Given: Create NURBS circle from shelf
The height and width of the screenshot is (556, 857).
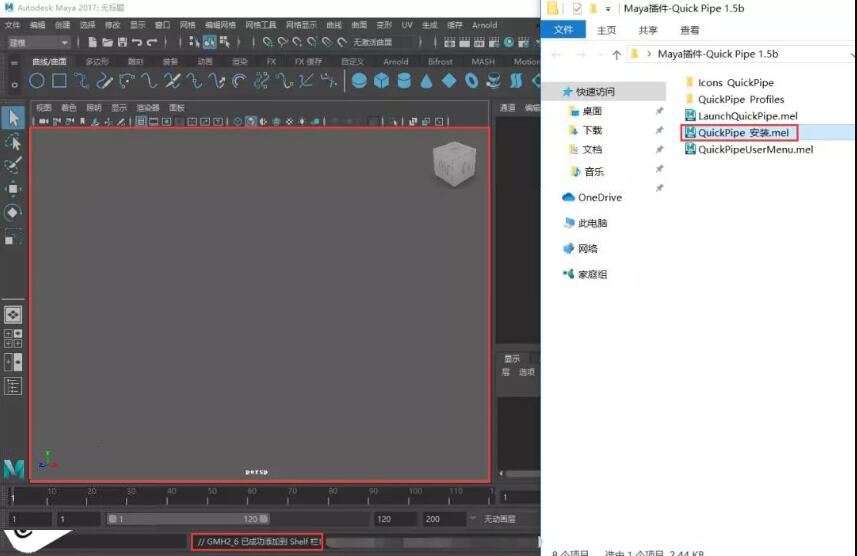Looking at the screenshot, I should point(37,81).
